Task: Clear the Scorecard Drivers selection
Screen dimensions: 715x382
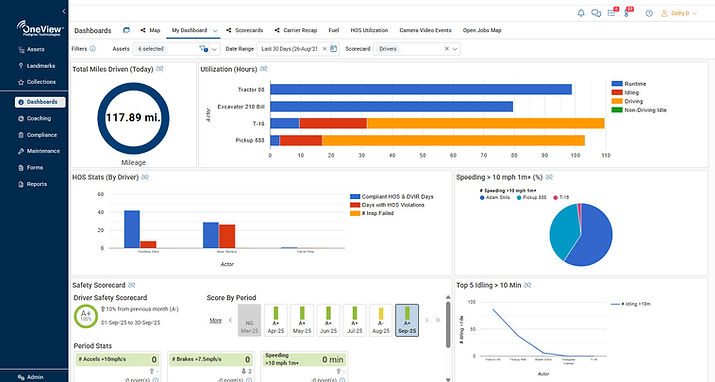Action: [446, 49]
